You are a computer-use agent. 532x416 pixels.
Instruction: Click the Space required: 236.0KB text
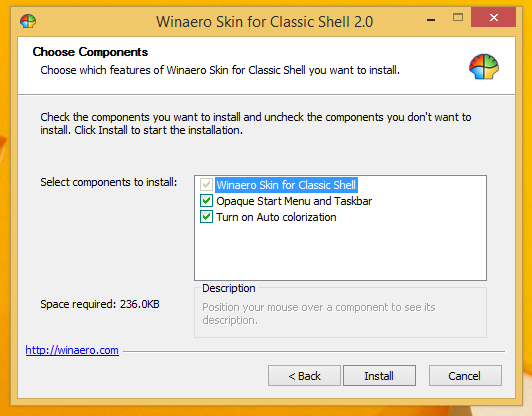point(100,304)
